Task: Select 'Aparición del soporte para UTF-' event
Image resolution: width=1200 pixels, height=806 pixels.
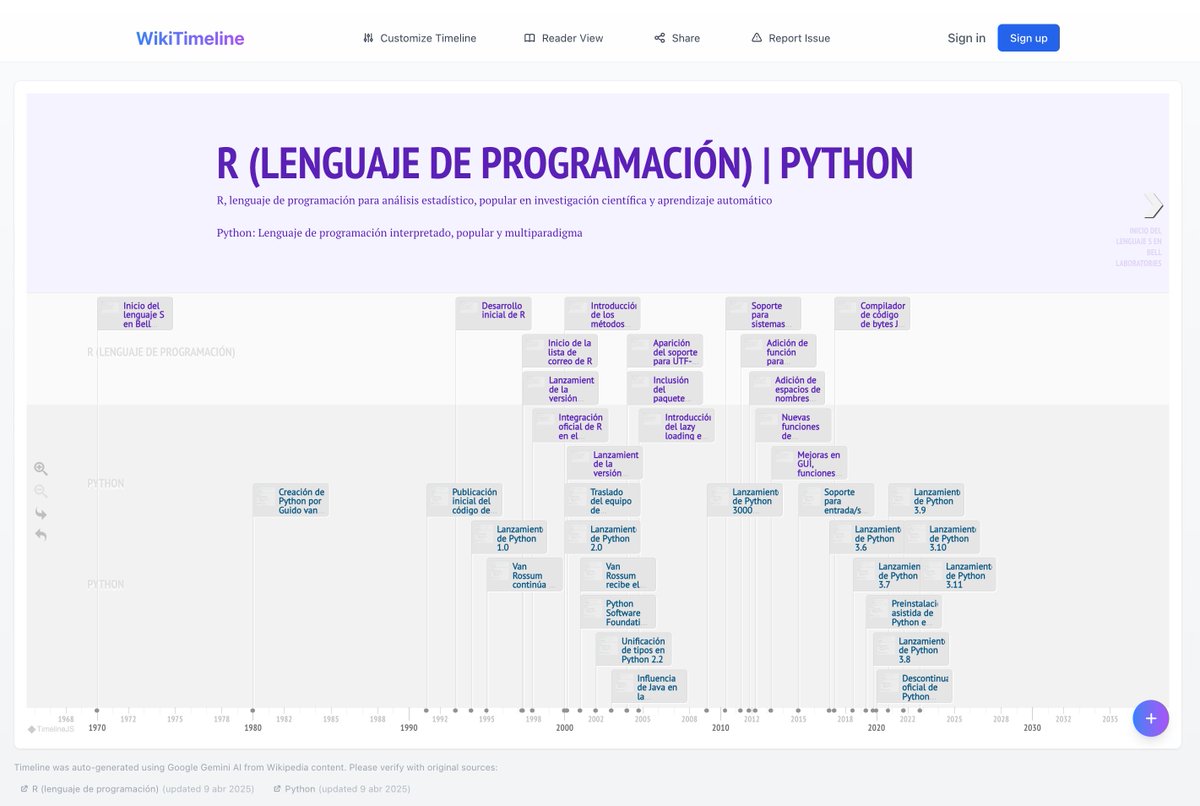Action: [x=665, y=351]
